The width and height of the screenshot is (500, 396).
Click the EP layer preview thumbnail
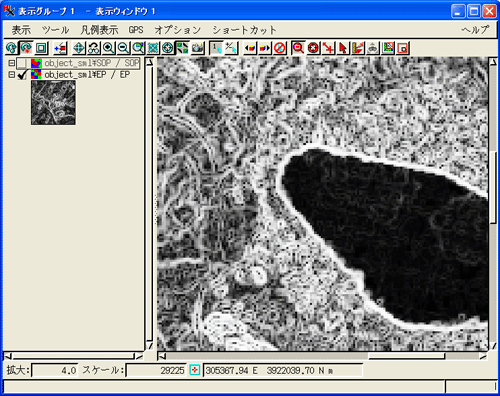click(x=53, y=103)
